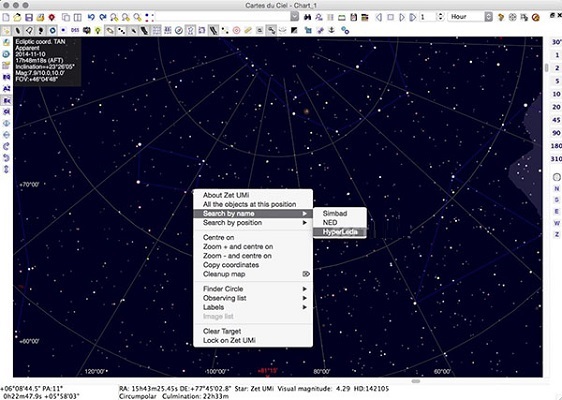Switch to Alt-Az coordinates icon
562x400 pixels.
[6, 89]
